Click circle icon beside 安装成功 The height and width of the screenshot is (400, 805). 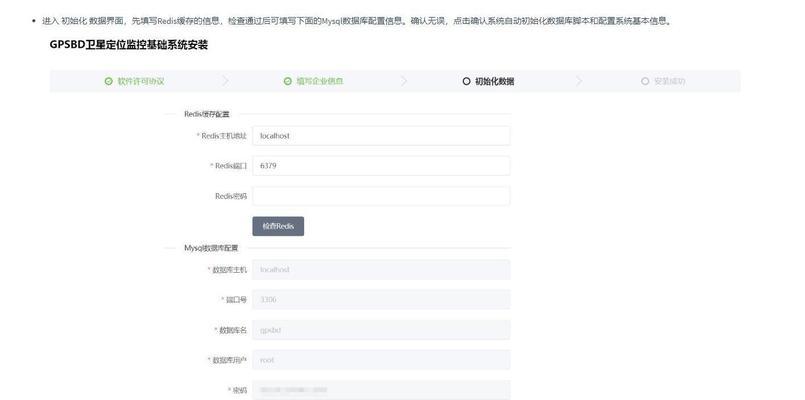pyautogui.click(x=645, y=81)
